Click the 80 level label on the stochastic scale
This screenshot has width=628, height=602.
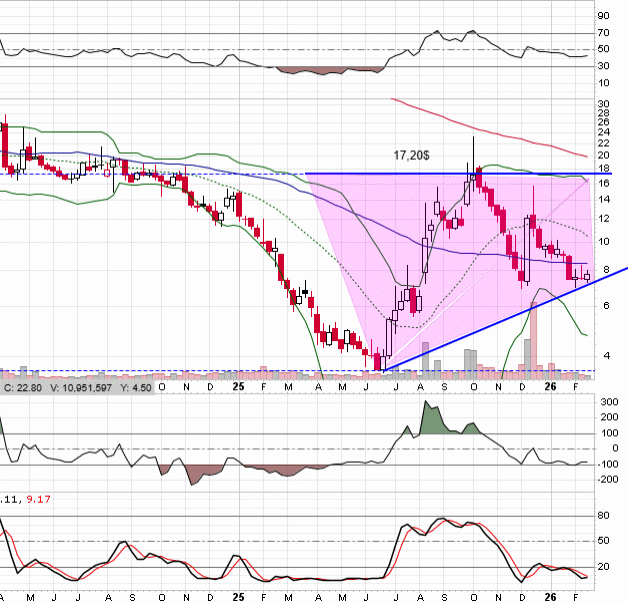click(x=603, y=516)
